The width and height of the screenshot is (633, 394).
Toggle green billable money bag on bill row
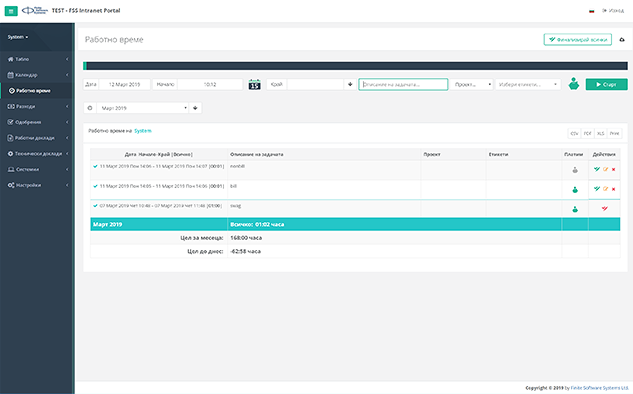[575, 189]
